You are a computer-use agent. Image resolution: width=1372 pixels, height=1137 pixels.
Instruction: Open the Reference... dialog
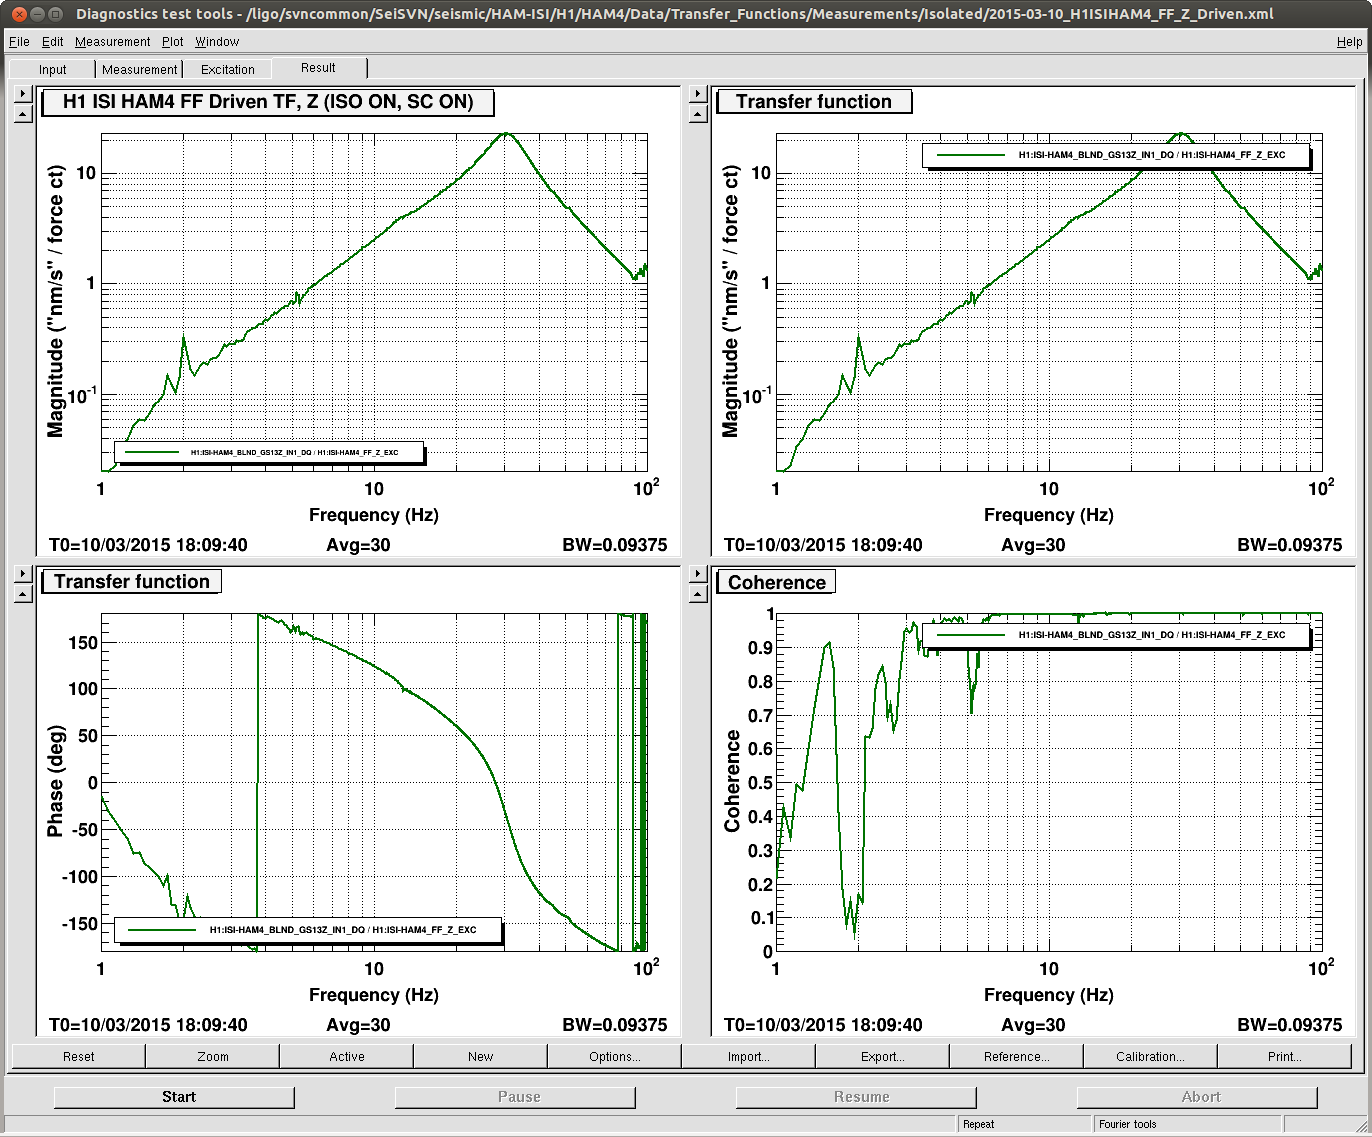[x=1016, y=1056]
